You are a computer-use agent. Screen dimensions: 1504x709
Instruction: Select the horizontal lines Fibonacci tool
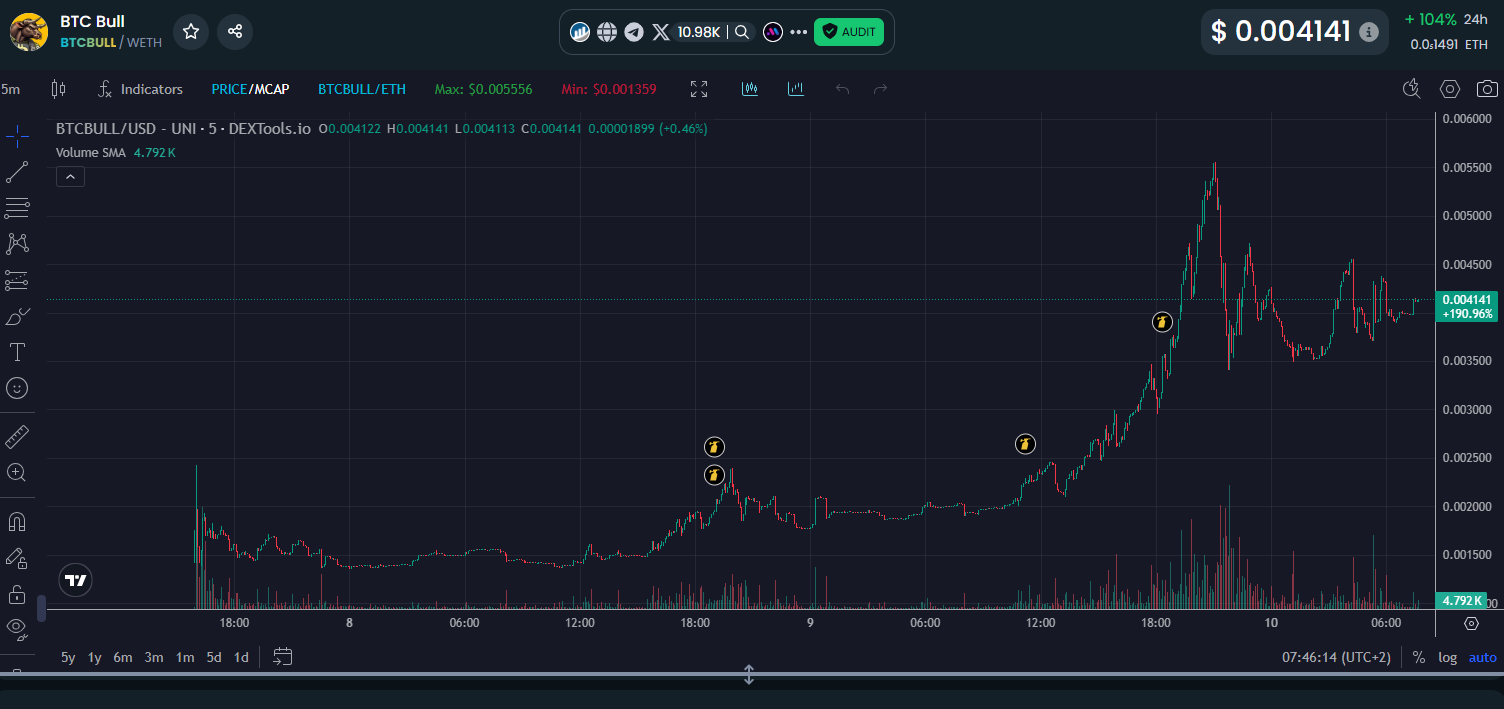[17, 208]
